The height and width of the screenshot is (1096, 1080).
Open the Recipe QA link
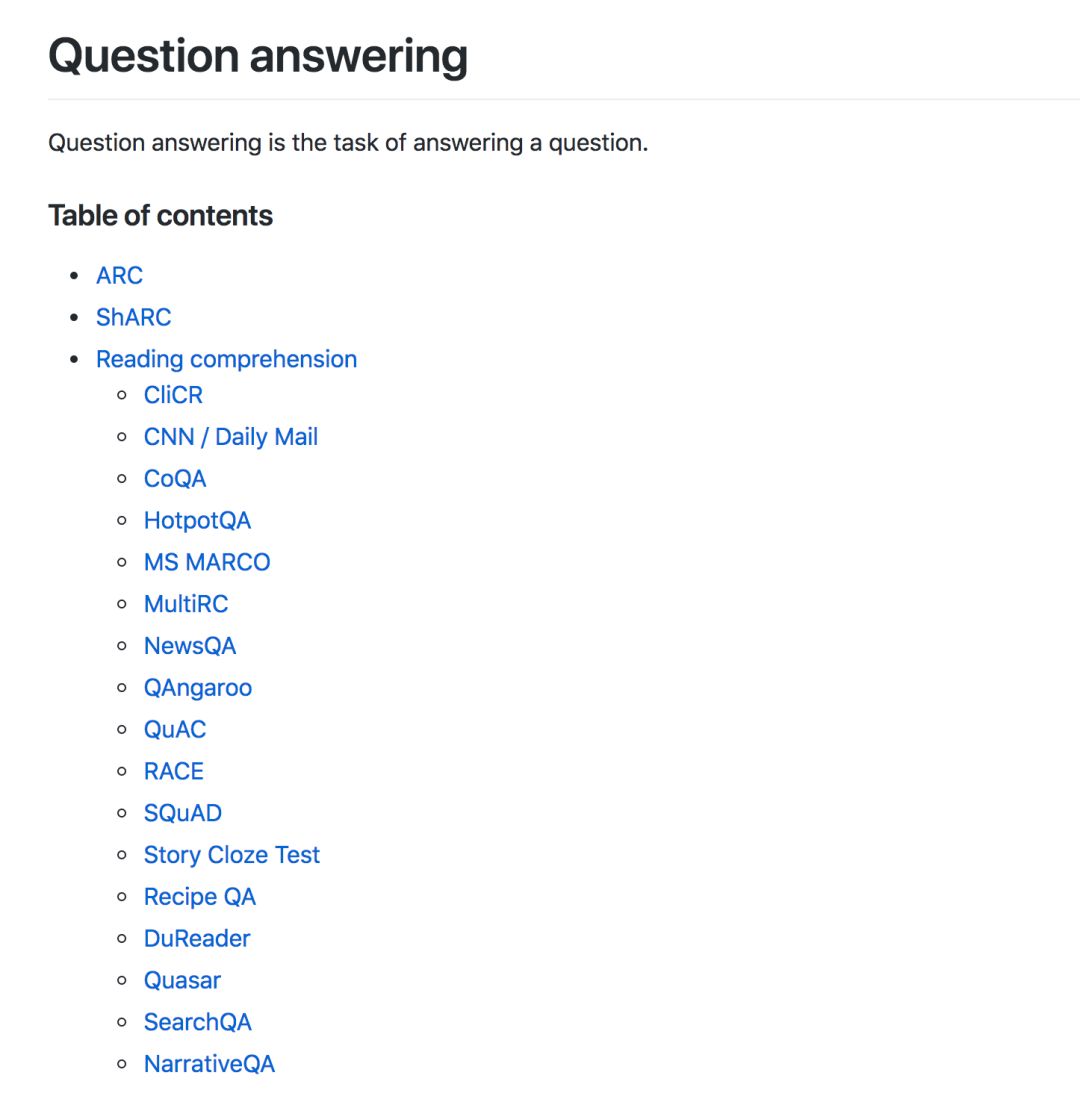click(x=200, y=897)
